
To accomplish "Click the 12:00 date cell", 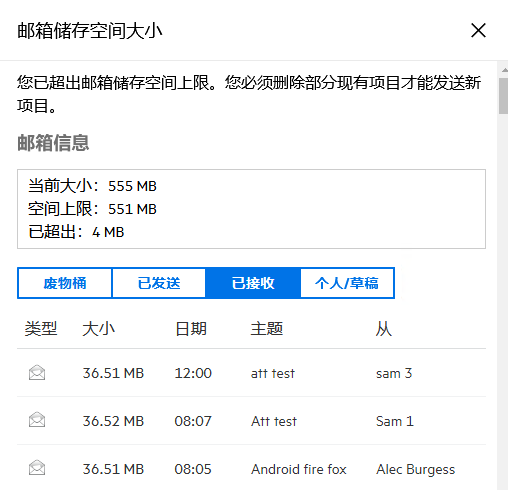I will pos(193,373).
